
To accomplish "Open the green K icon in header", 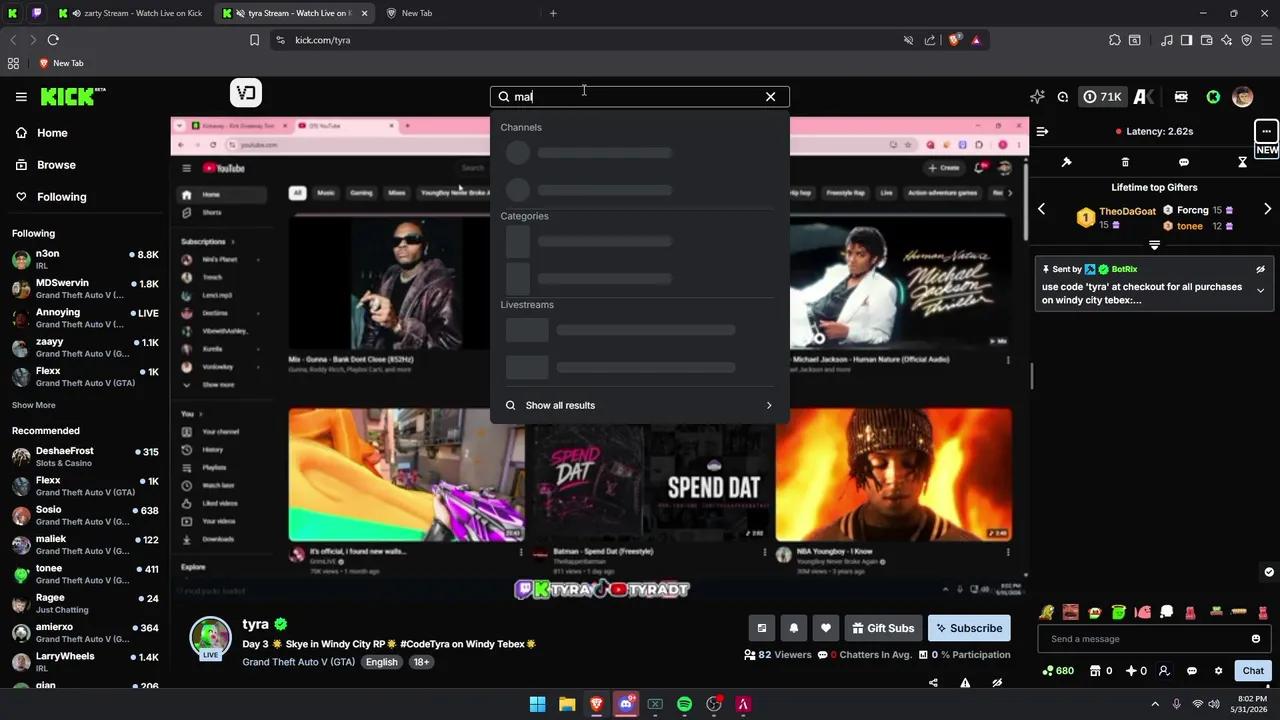I will pos(1213,97).
